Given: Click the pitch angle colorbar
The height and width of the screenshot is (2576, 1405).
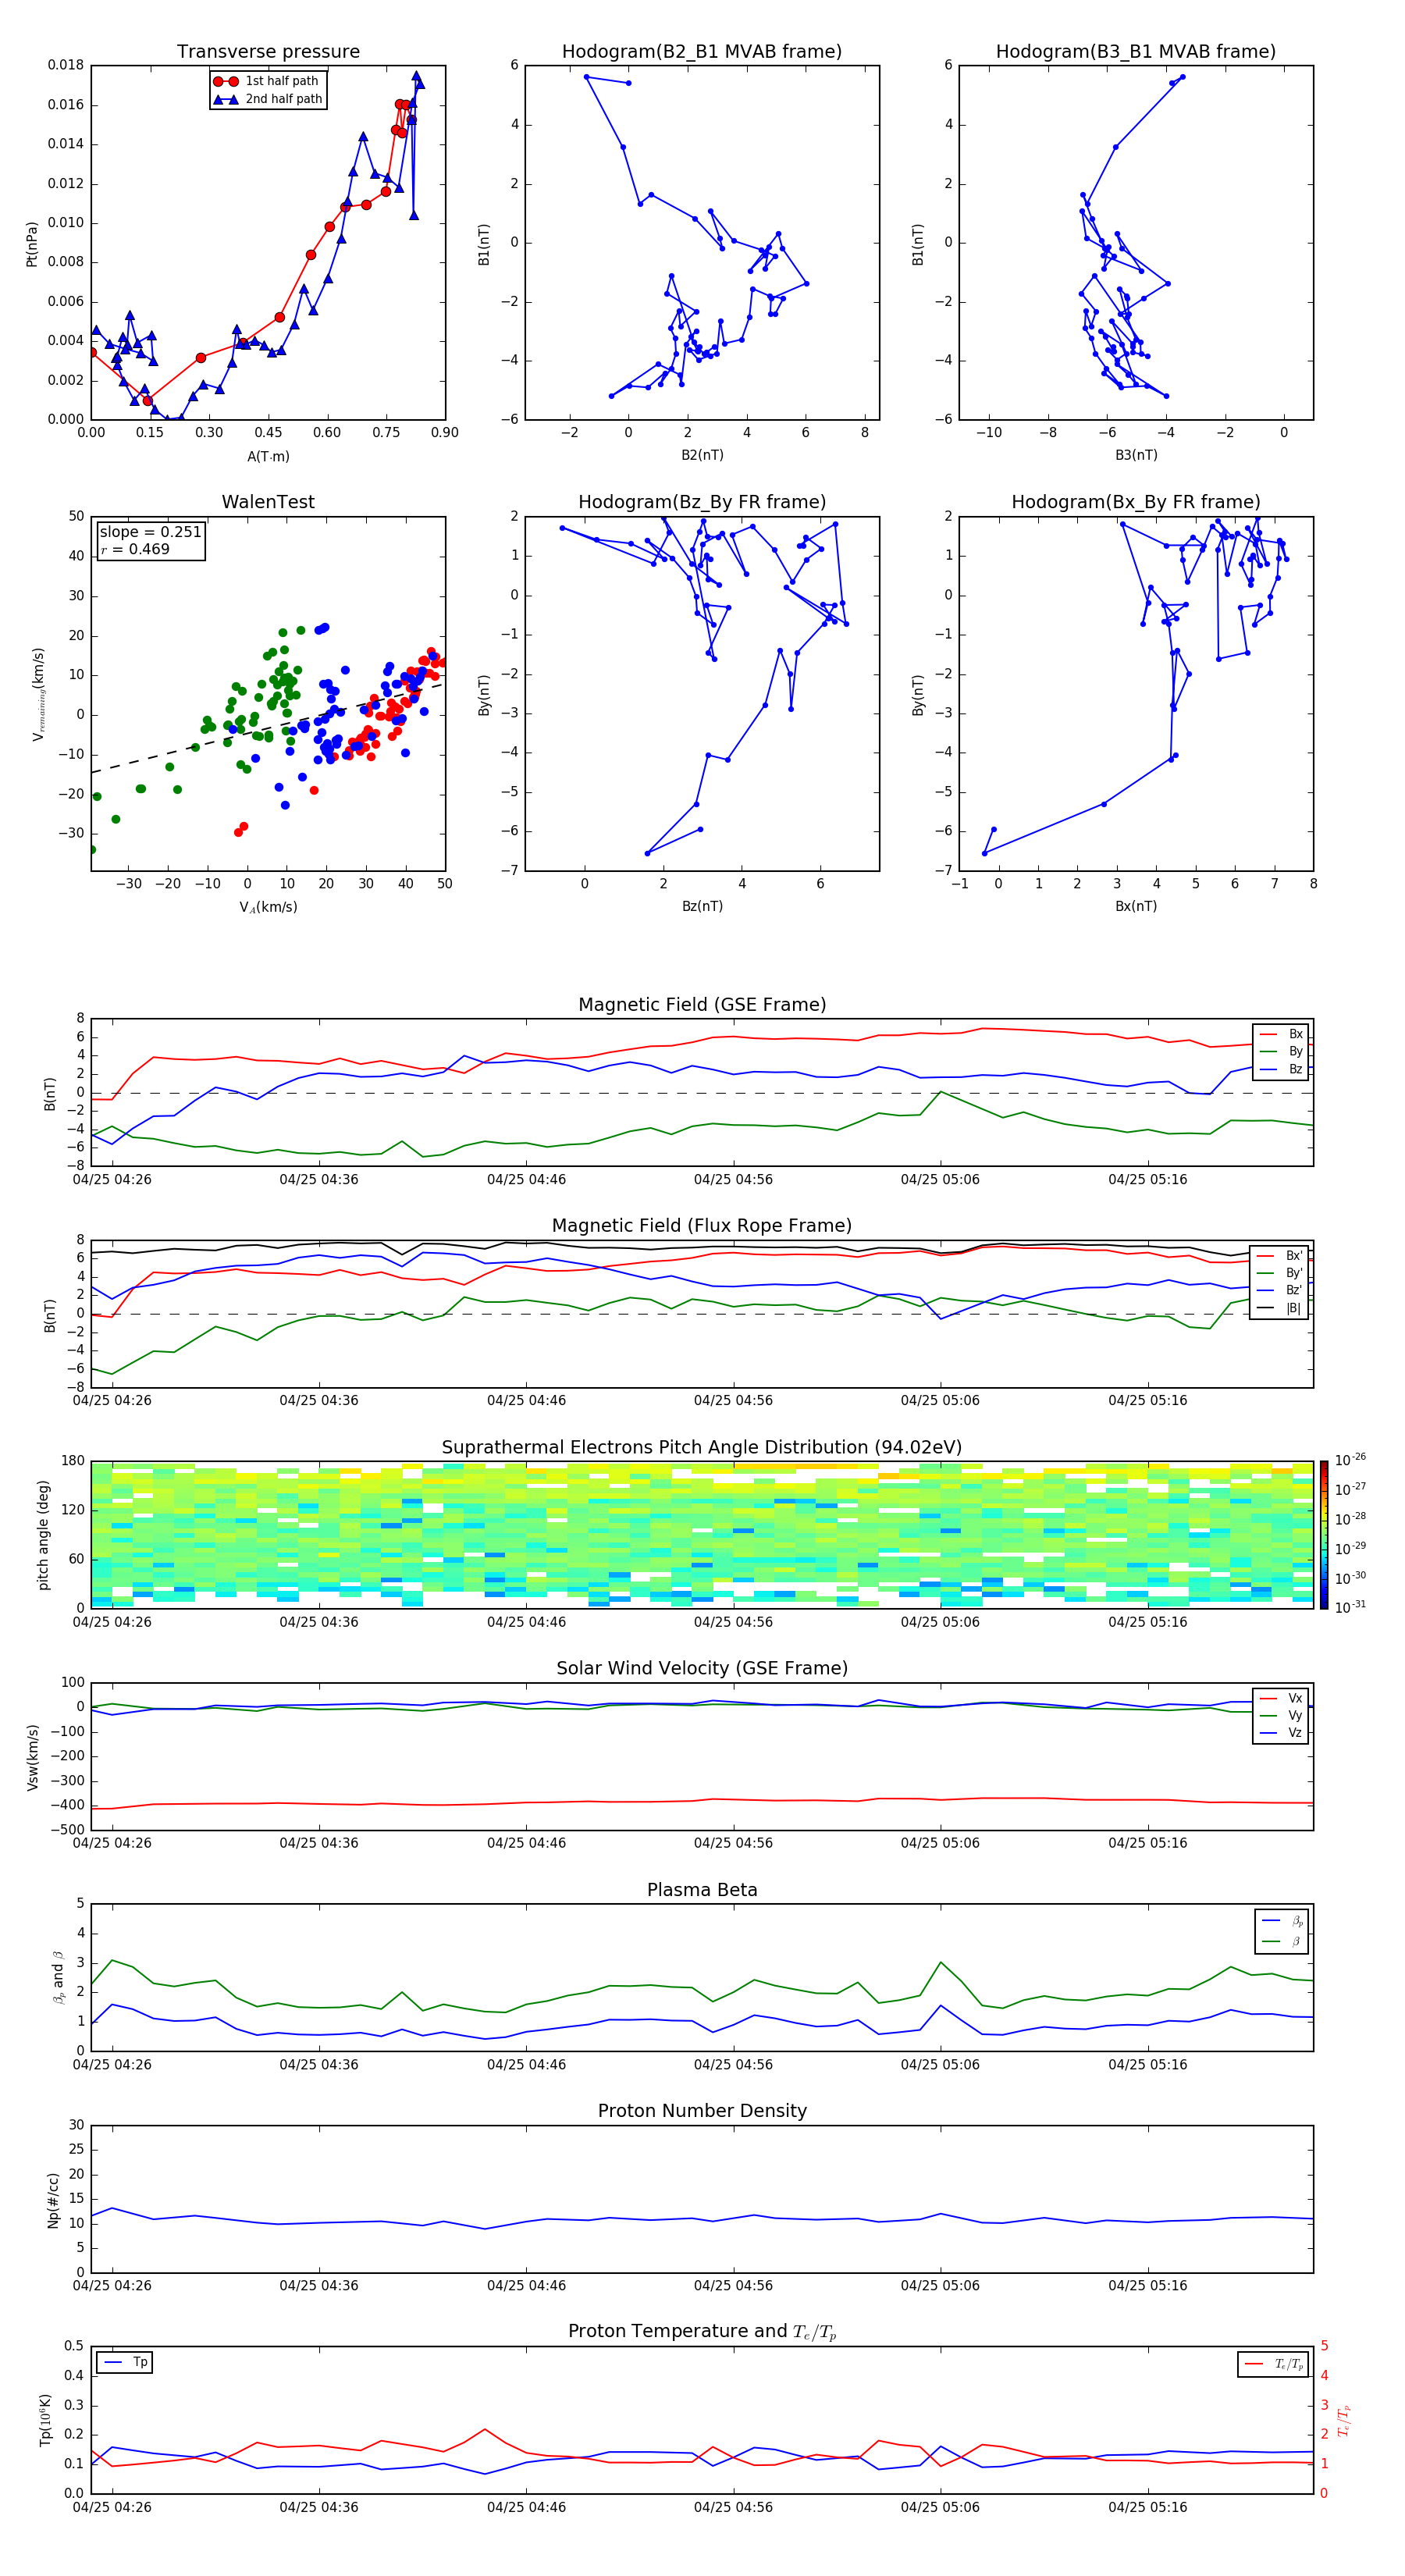Looking at the screenshot, I should pos(1323,1534).
